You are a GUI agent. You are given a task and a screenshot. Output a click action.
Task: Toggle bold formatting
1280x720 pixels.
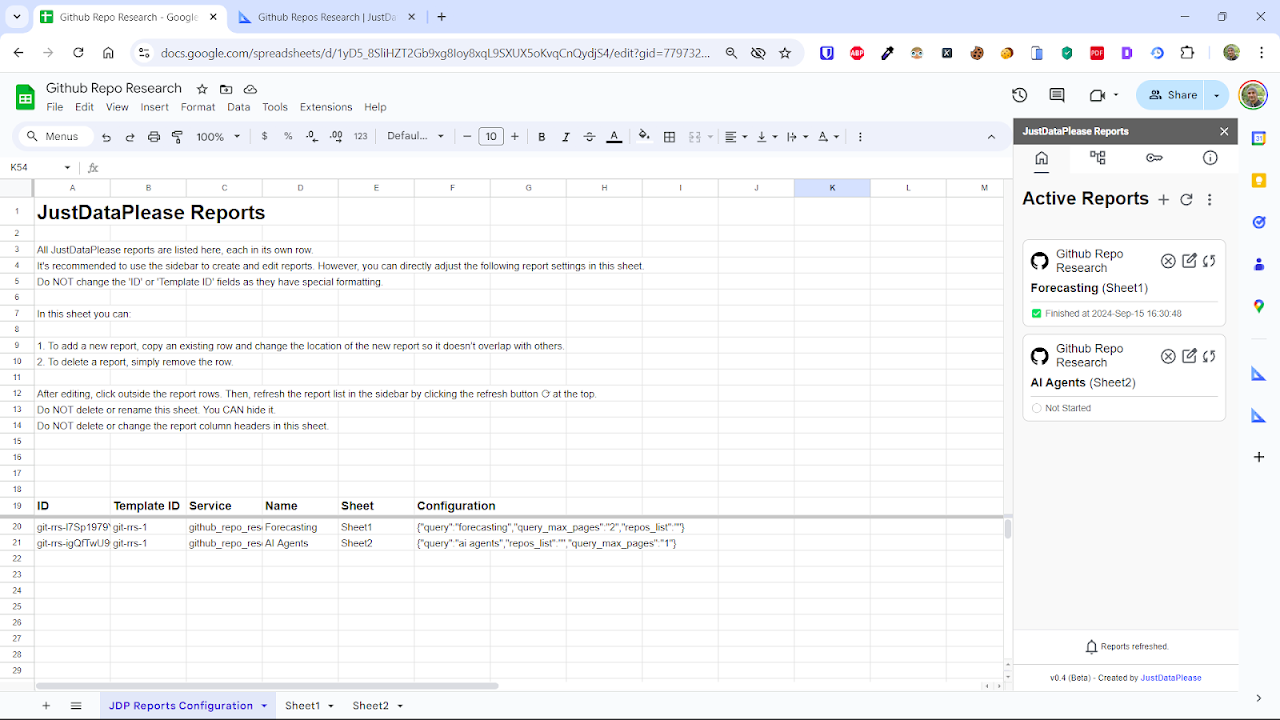(x=542, y=137)
